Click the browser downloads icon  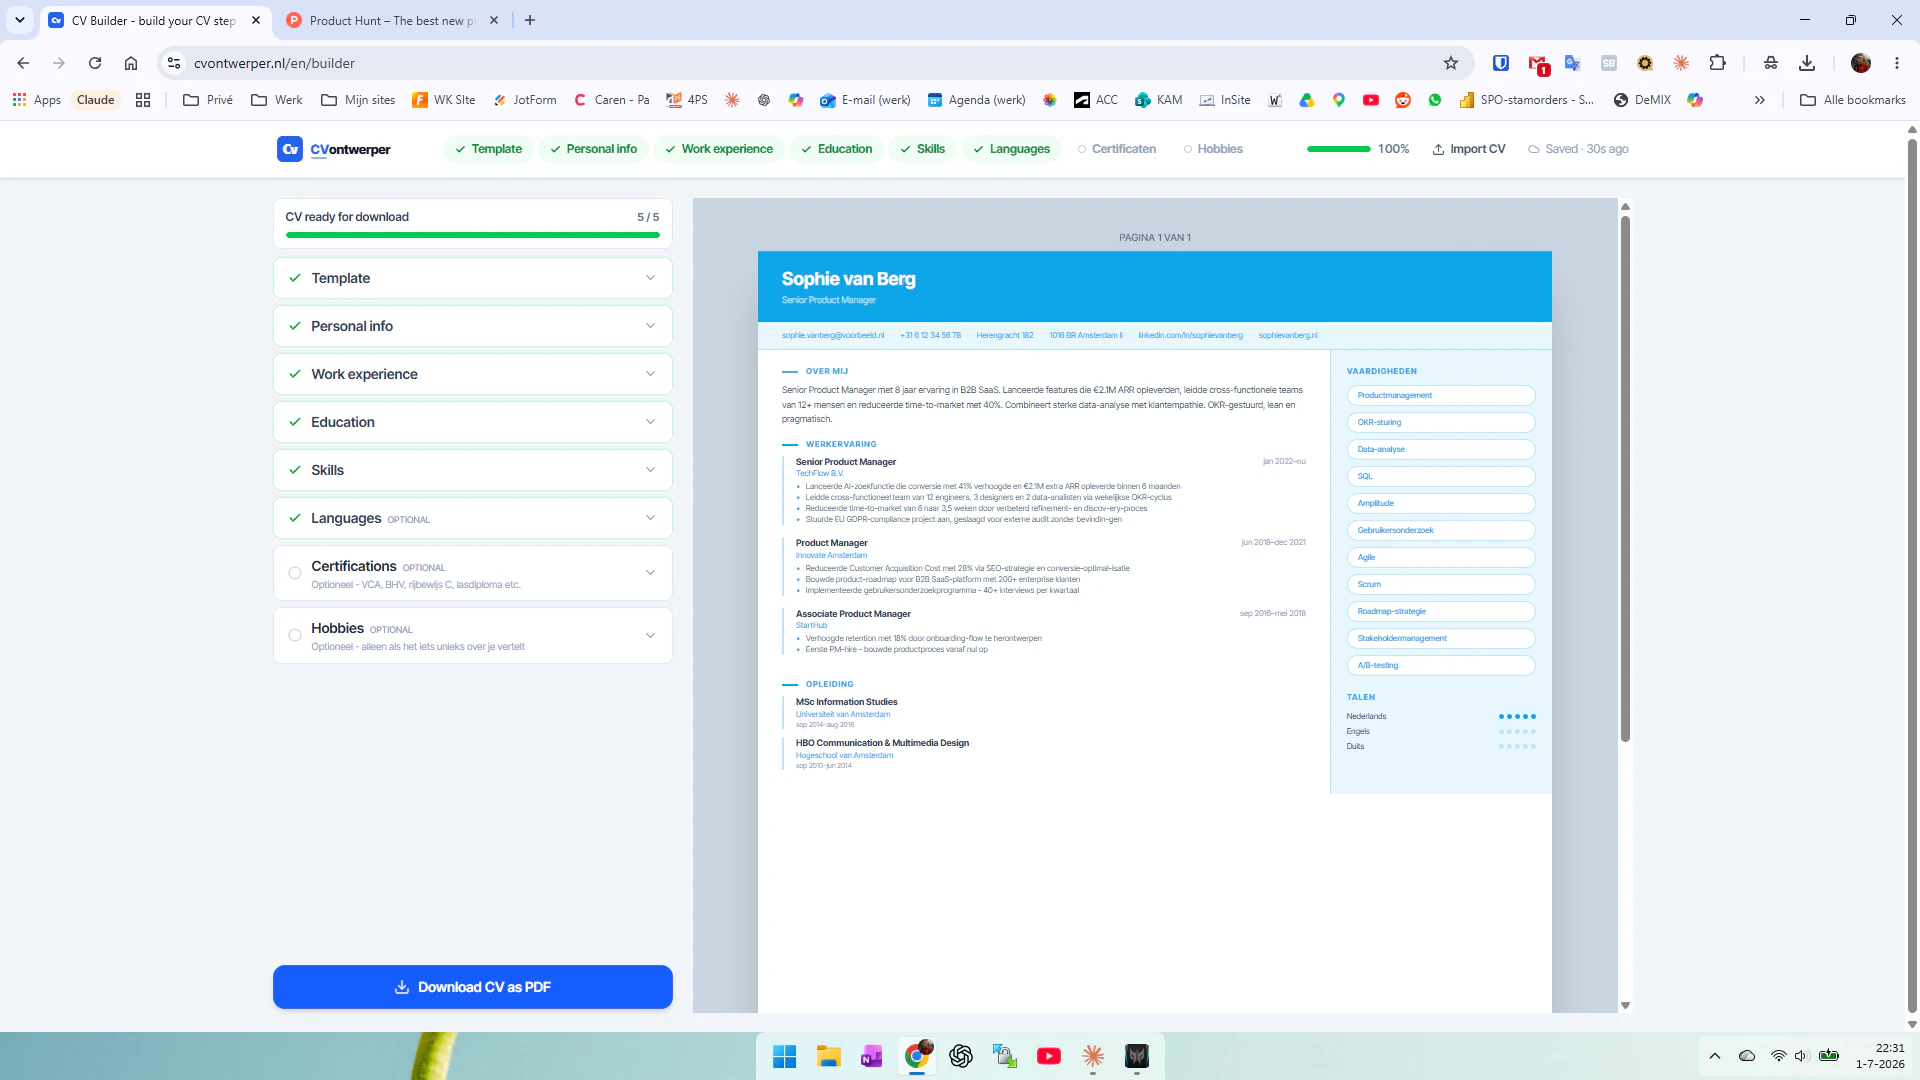coord(1807,63)
